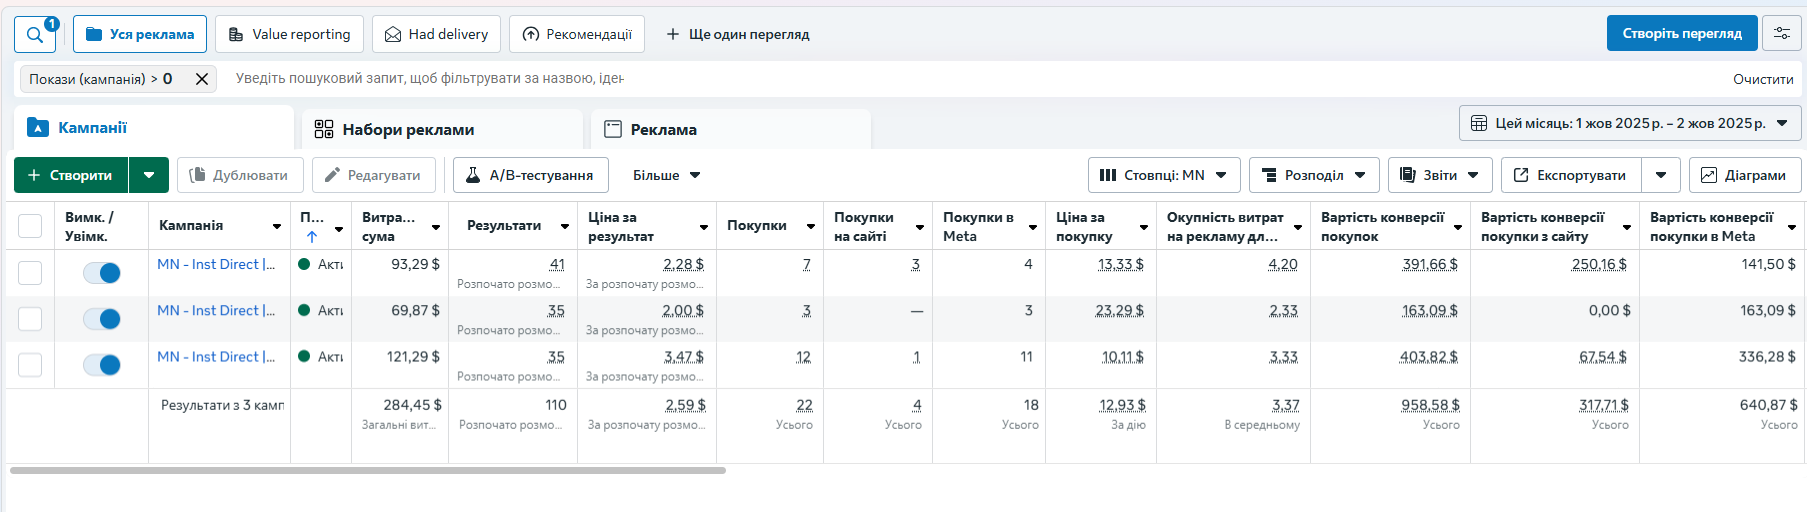The image size is (1807, 512).
Task: Open MN - Inst Direct campaign with 69,87 $
Action: pos(216,310)
